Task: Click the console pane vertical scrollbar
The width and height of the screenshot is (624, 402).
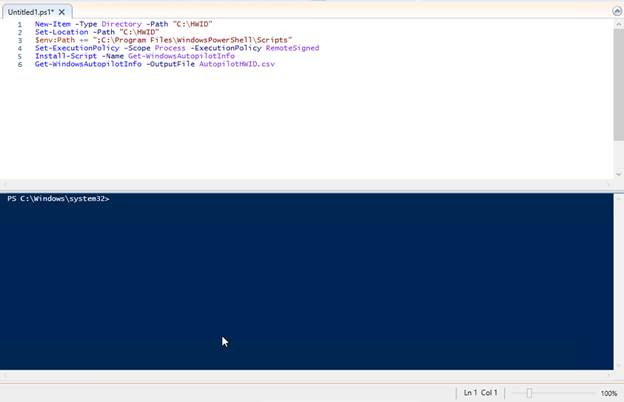Action: (616, 280)
